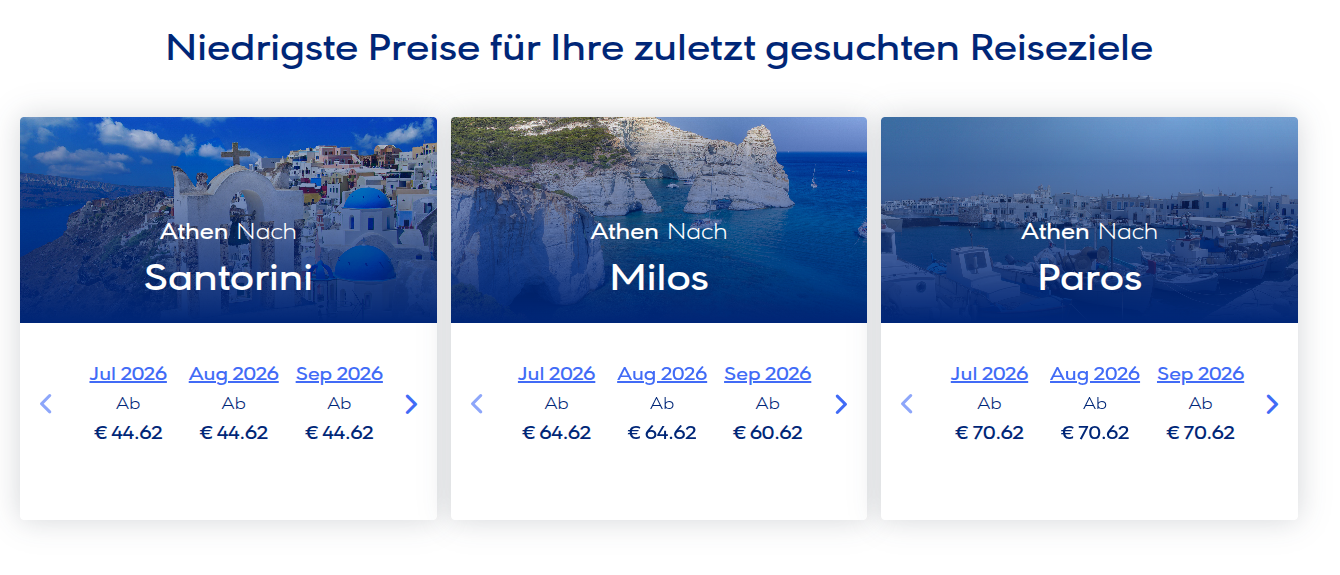This screenshot has height=575, width=1340.
Task: Show next months for Santorini prices
Action: pos(411,404)
